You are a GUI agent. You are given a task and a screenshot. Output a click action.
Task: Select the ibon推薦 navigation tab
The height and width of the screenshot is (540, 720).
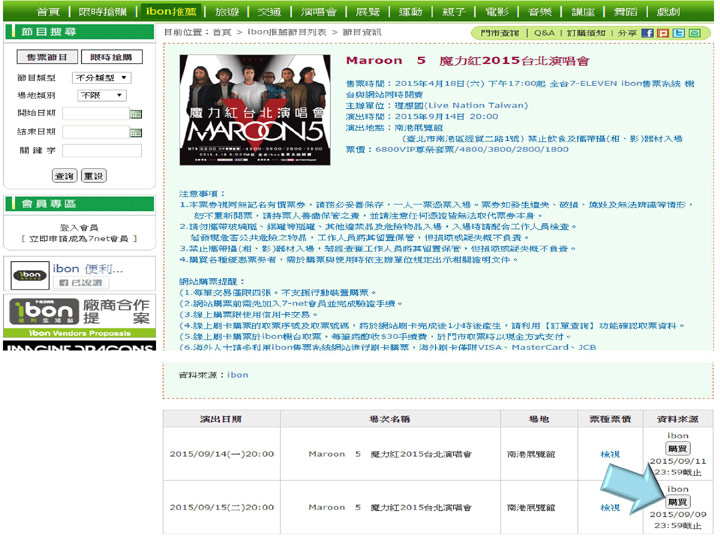point(170,12)
